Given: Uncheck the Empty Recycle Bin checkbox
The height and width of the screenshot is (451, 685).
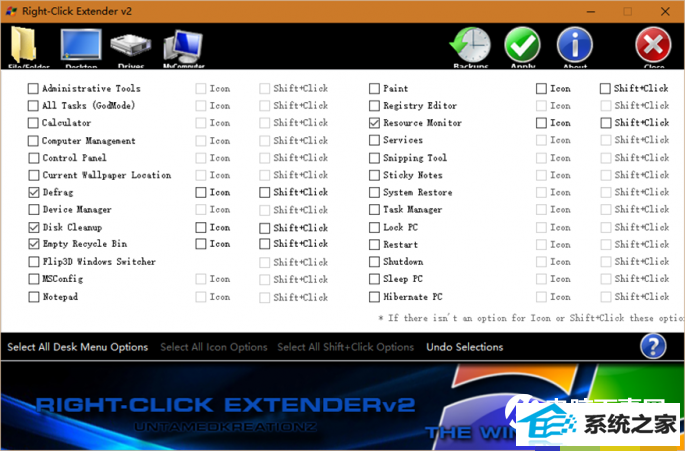Looking at the screenshot, I should (34, 244).
